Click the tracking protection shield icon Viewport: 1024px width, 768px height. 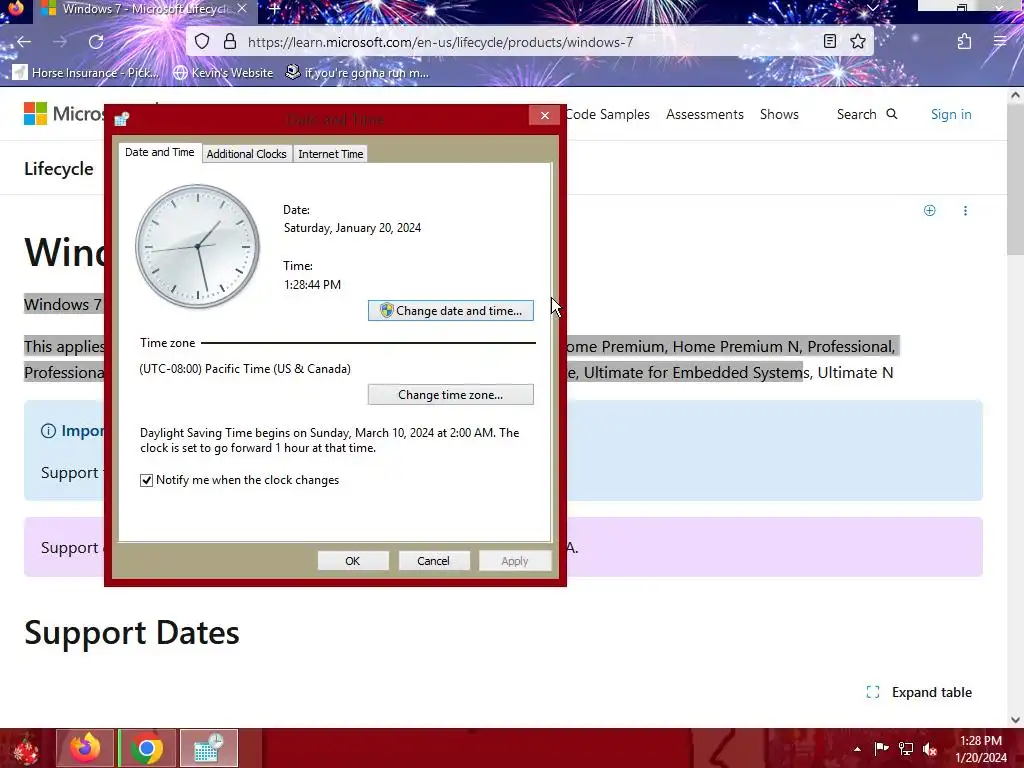point(202,42)
